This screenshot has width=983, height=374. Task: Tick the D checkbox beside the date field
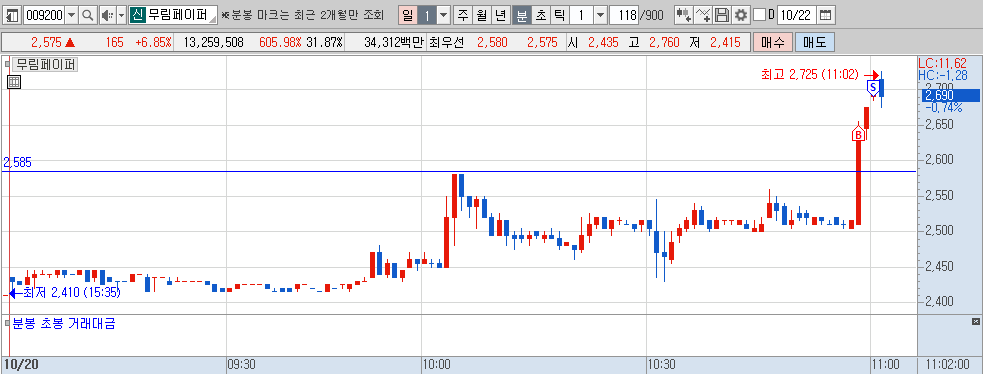(x=759, y=15)
